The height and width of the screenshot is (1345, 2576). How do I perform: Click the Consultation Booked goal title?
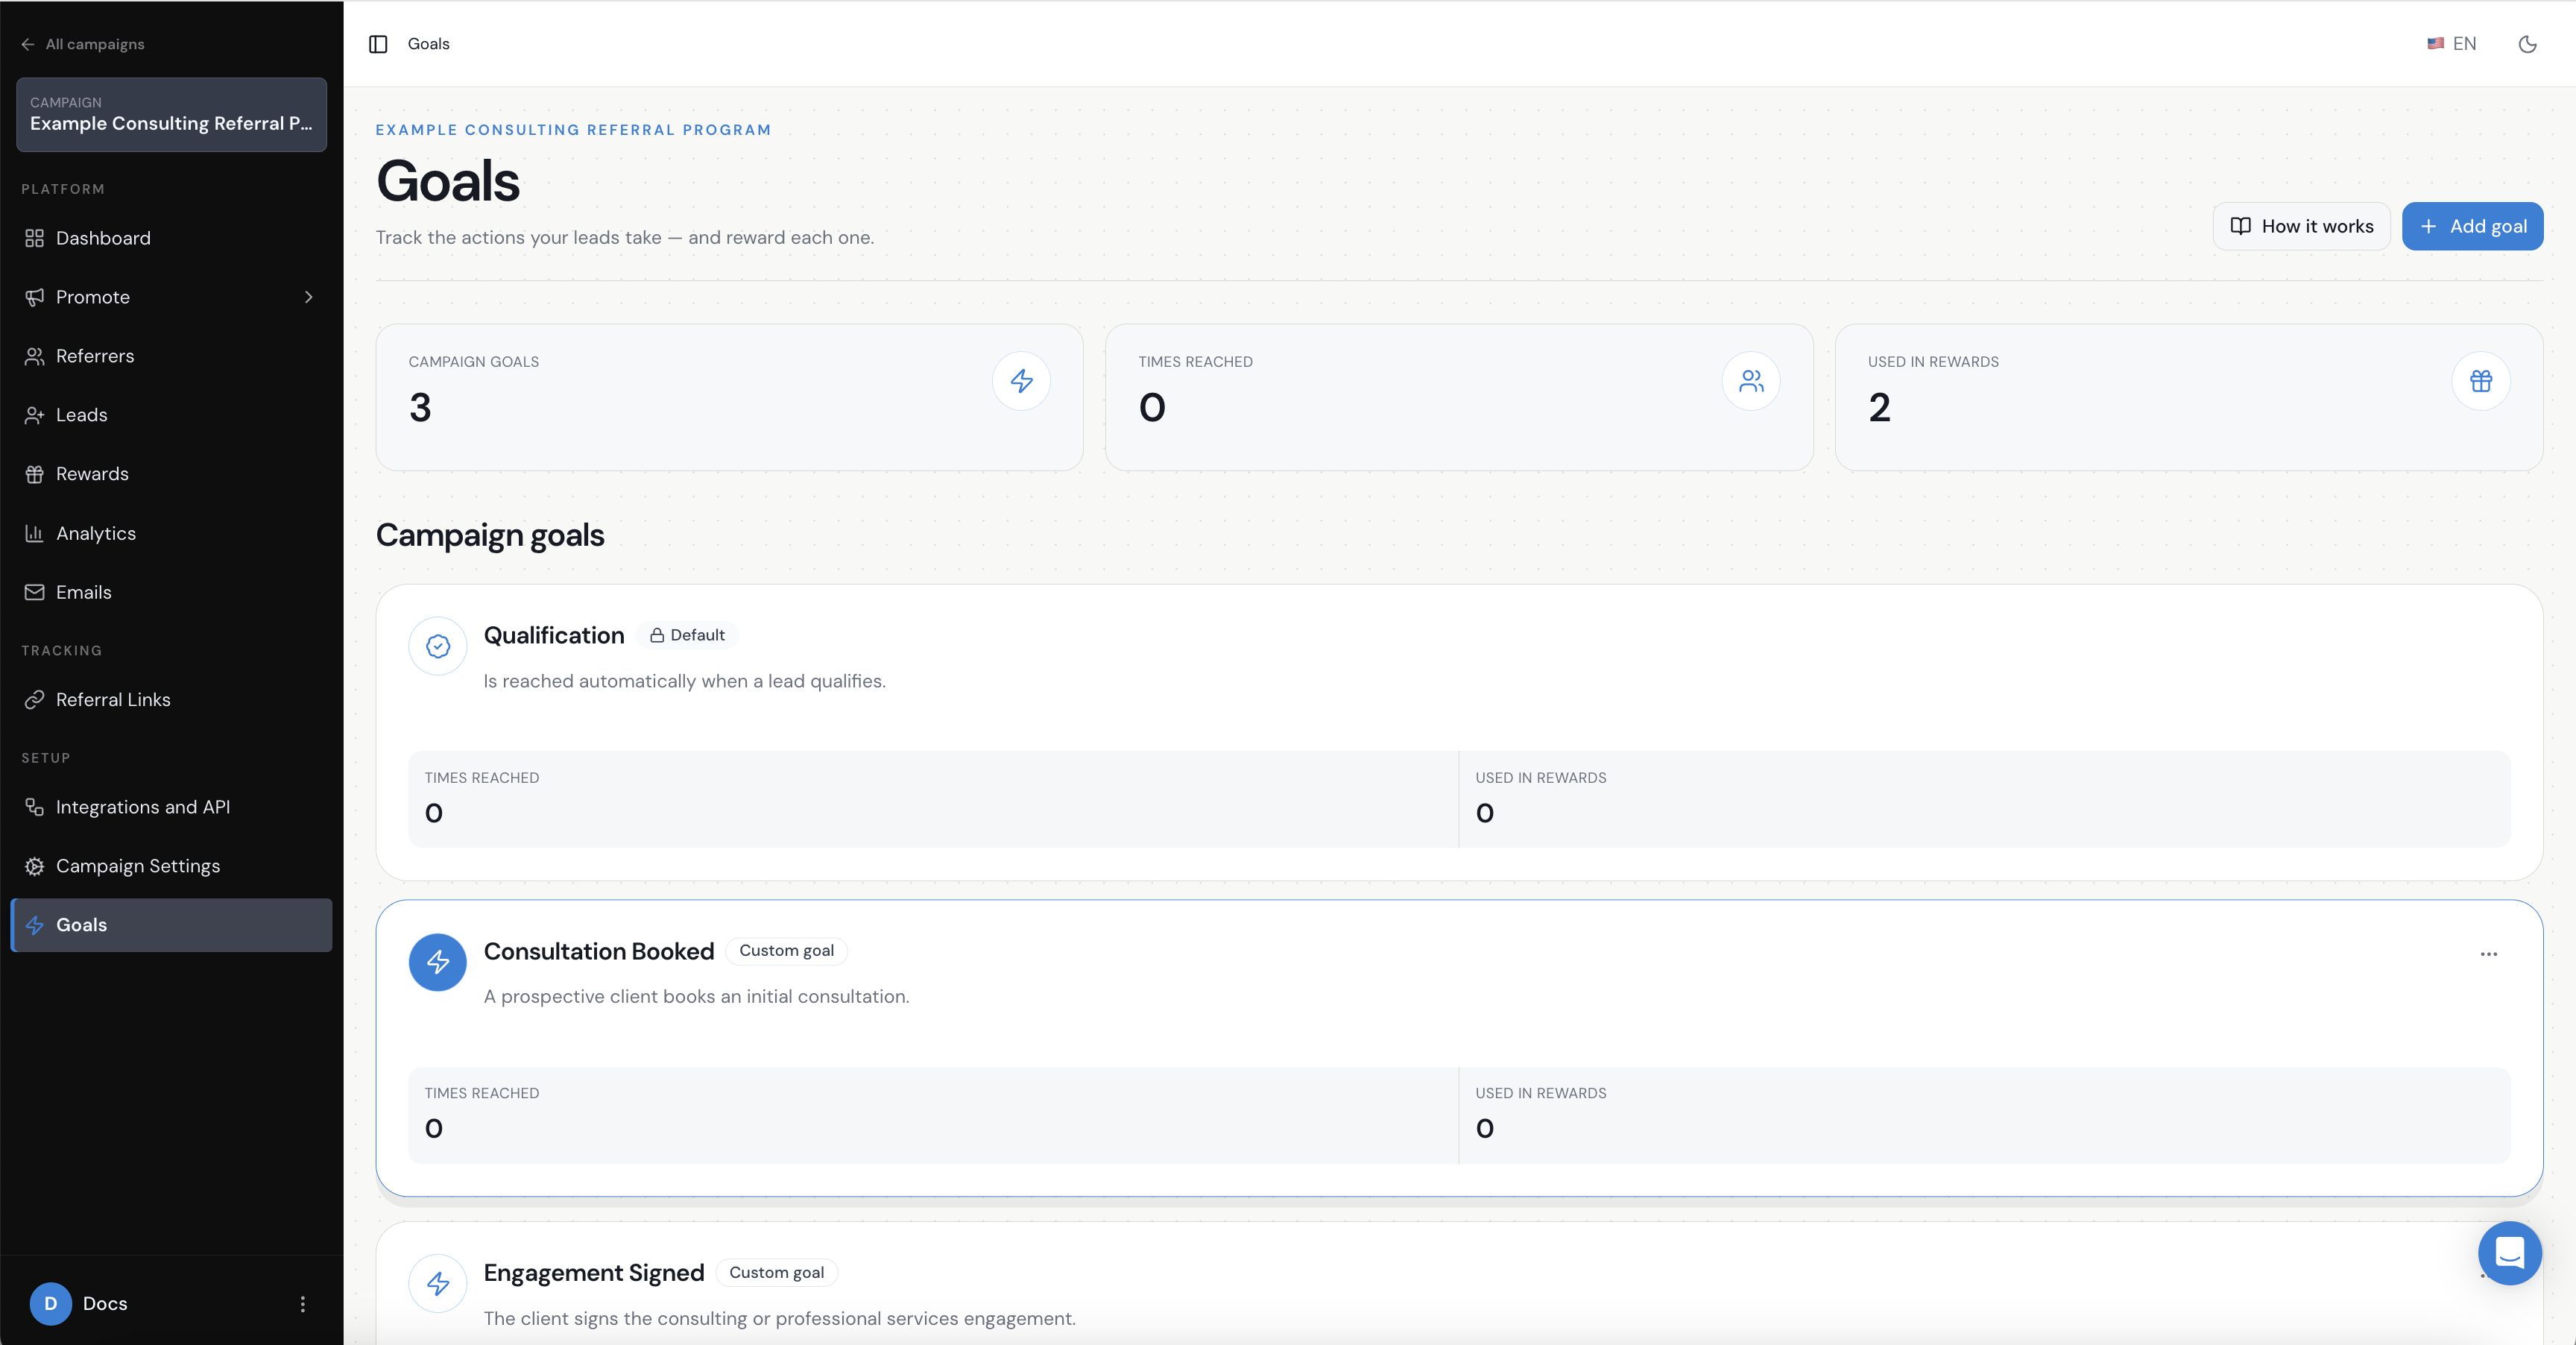[x=599, y=951]
